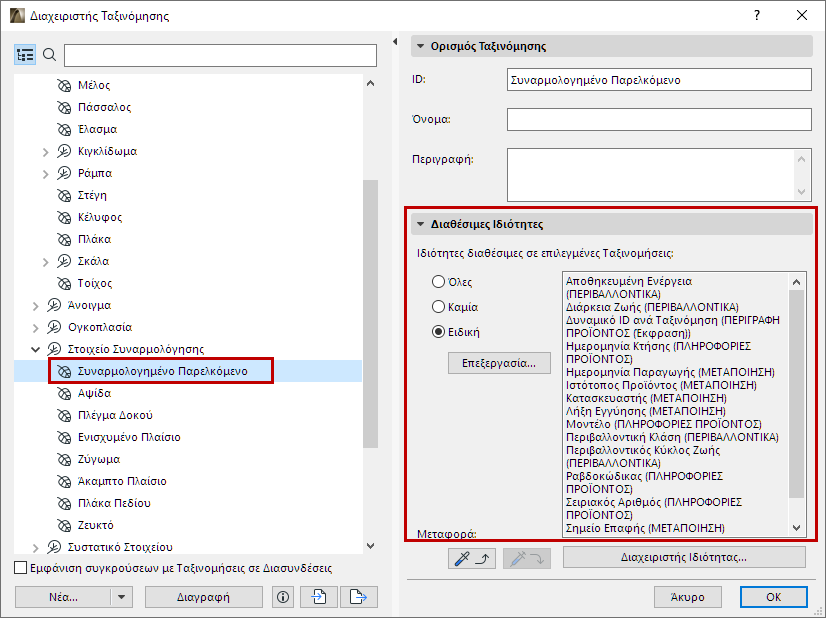Screen dimensions: 826x618
Task: Collapse left panel with the splitter arrow
Action: (x=395, y=42)
